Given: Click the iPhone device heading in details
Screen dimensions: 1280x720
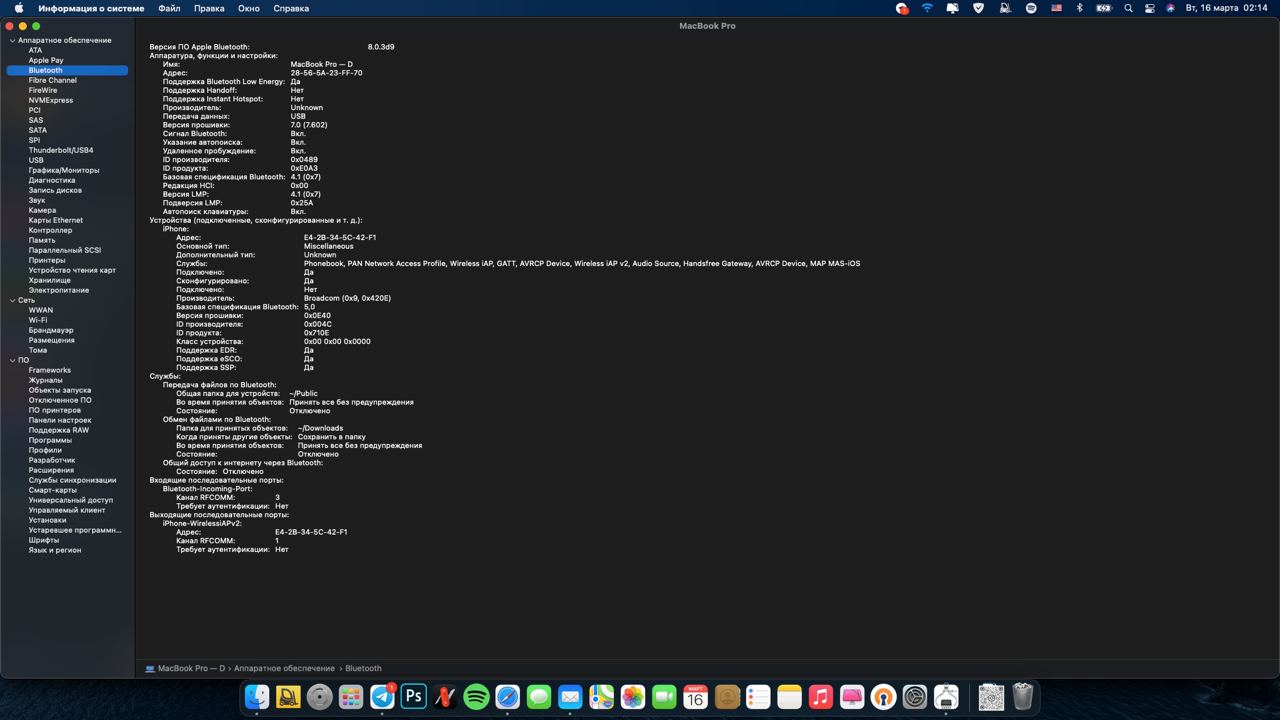Looking at the screenshot, I should [x=175, y=229].
